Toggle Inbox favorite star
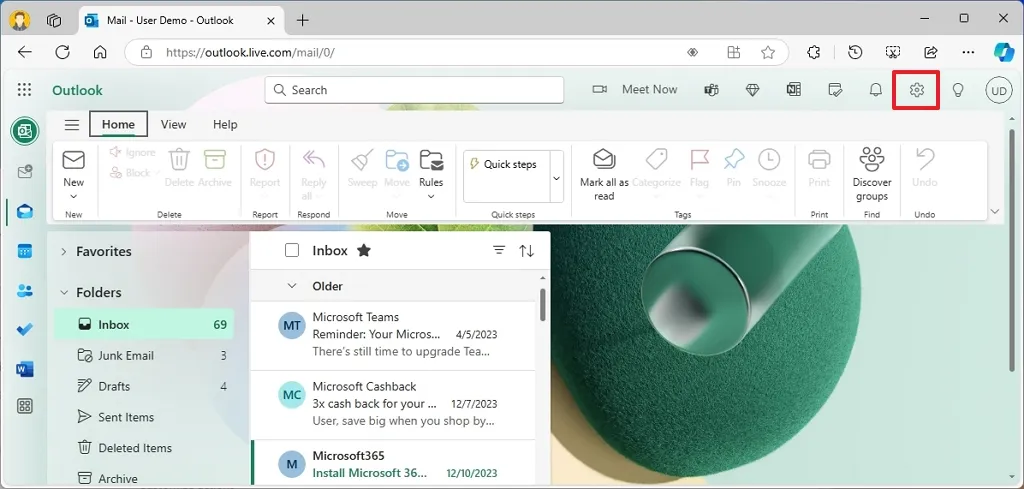 click(364, 251)
